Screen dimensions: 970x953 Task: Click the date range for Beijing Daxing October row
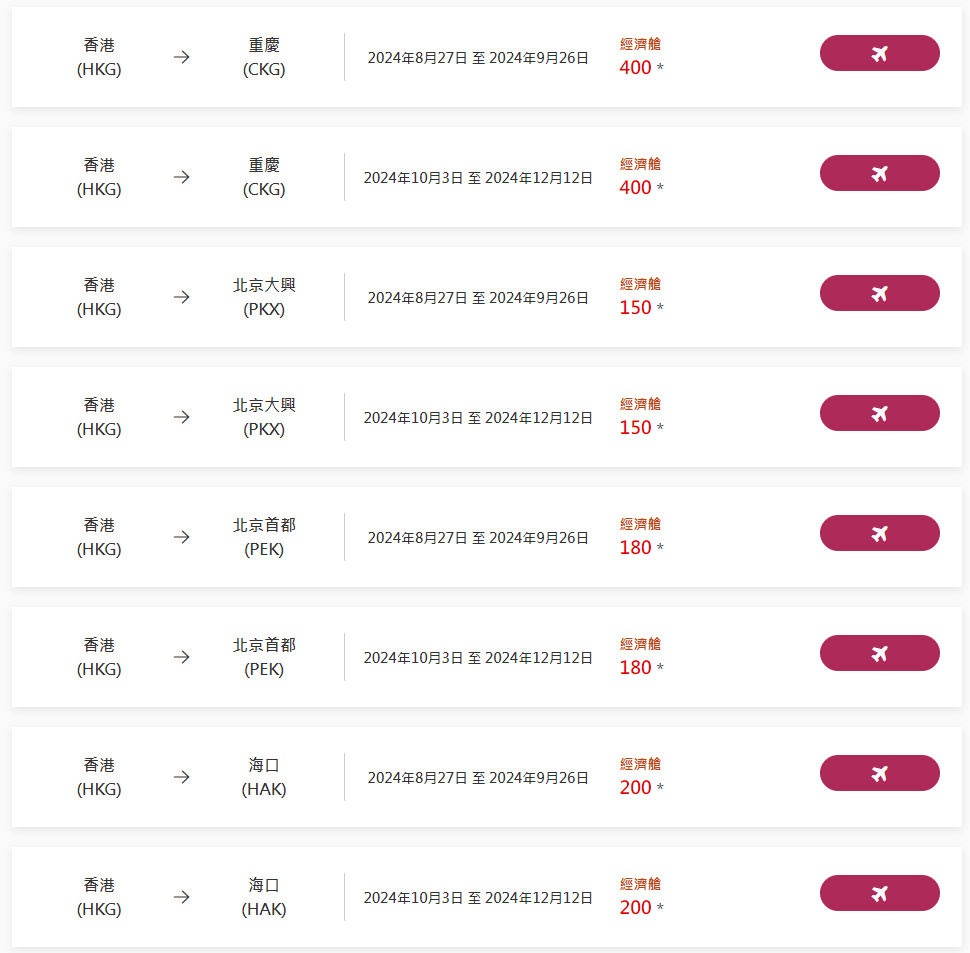[x=477, y=416]
